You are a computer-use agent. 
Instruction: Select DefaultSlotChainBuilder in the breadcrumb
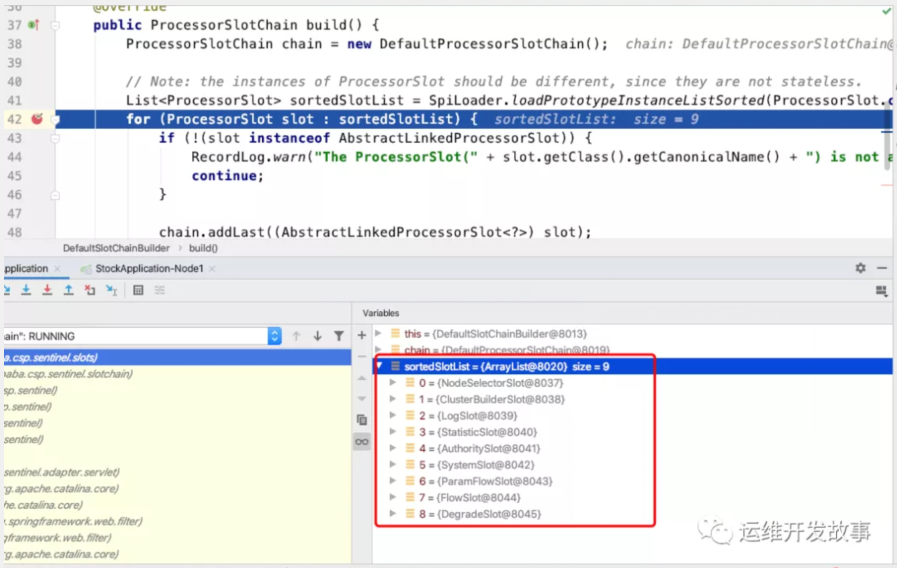[115, 247]
